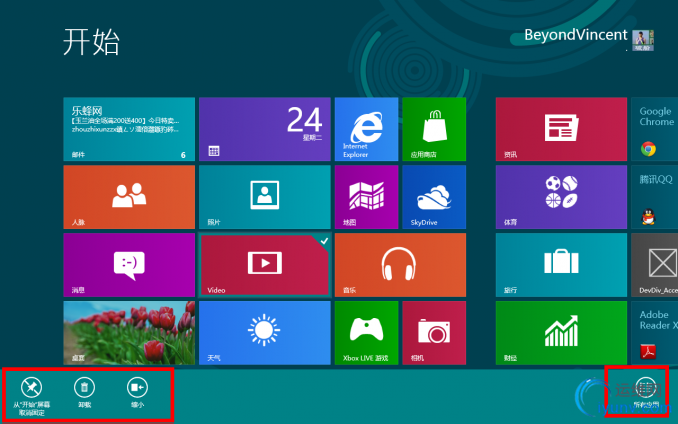The height and width of the screenshot is (424, 678).
Task: Open the News (资讯) tile
Action: pos(561,129)
